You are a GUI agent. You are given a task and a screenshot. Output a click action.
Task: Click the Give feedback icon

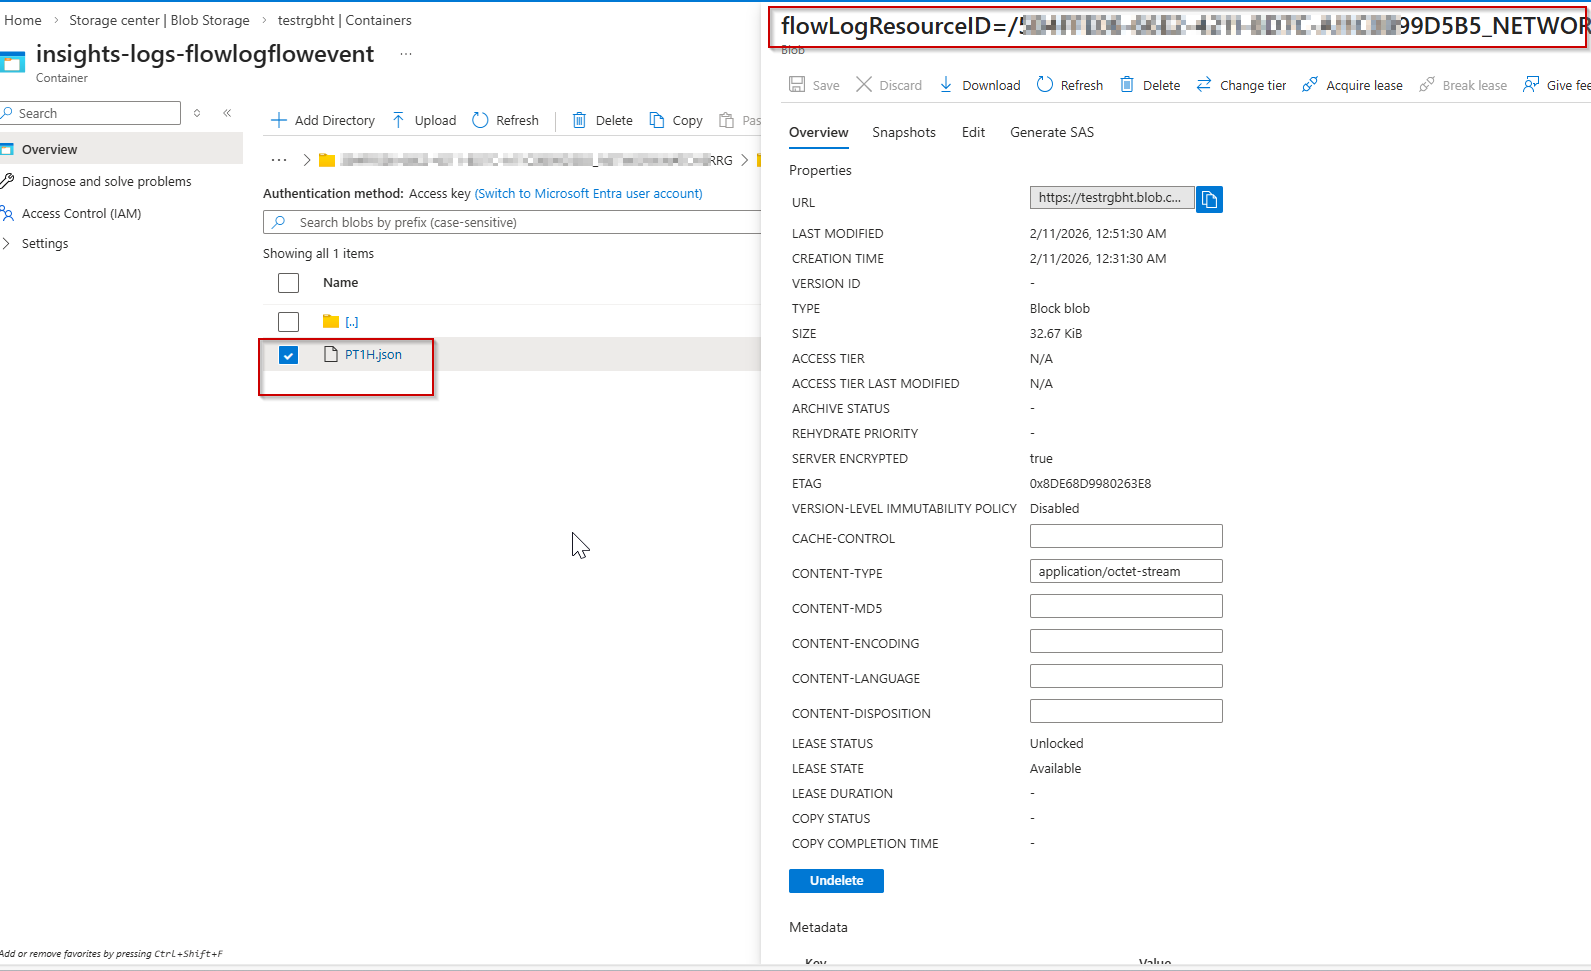1531,85
